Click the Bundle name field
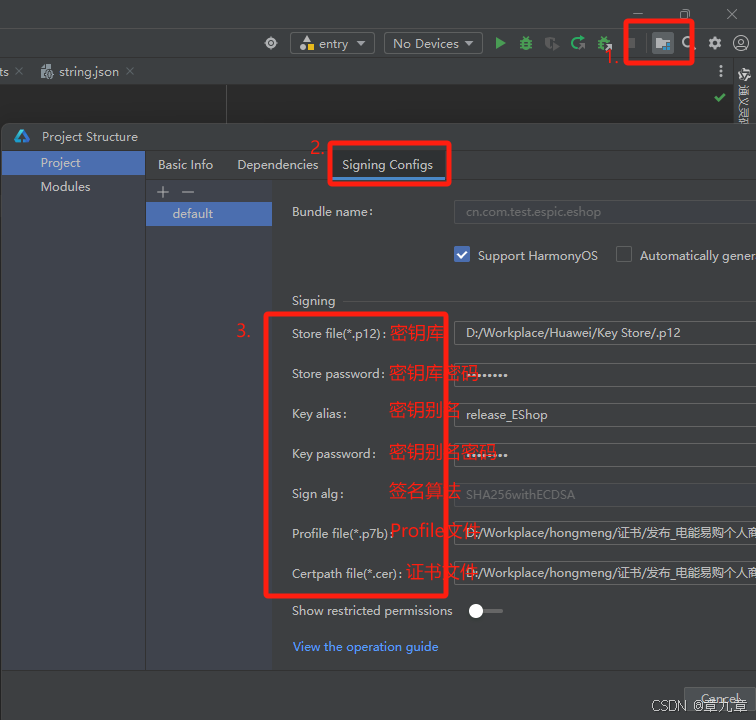The image size is (756, 720). pyautogui.click(x=605, y=212)
